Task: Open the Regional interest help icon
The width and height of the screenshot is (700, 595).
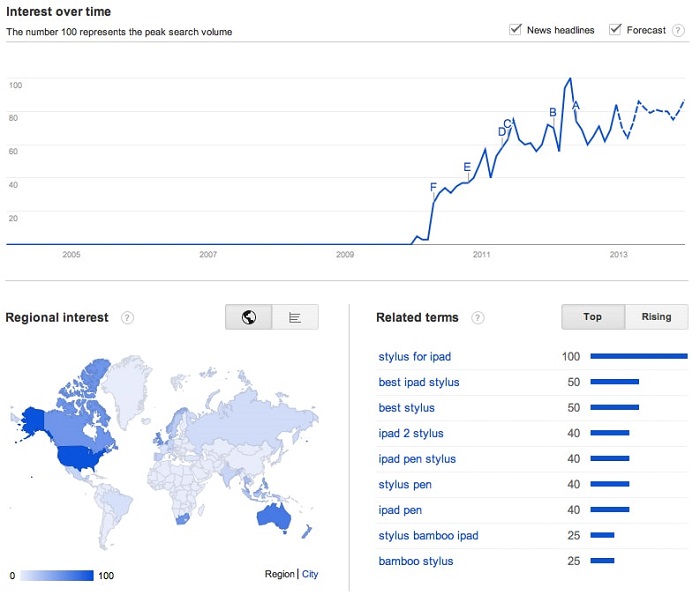Action: click(x=127, y=318)
